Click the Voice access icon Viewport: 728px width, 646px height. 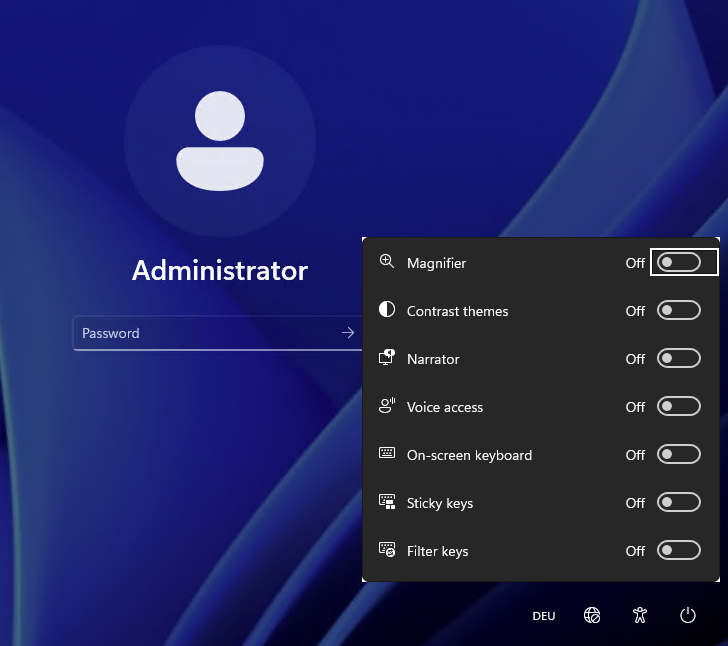[x=386, y=405]
